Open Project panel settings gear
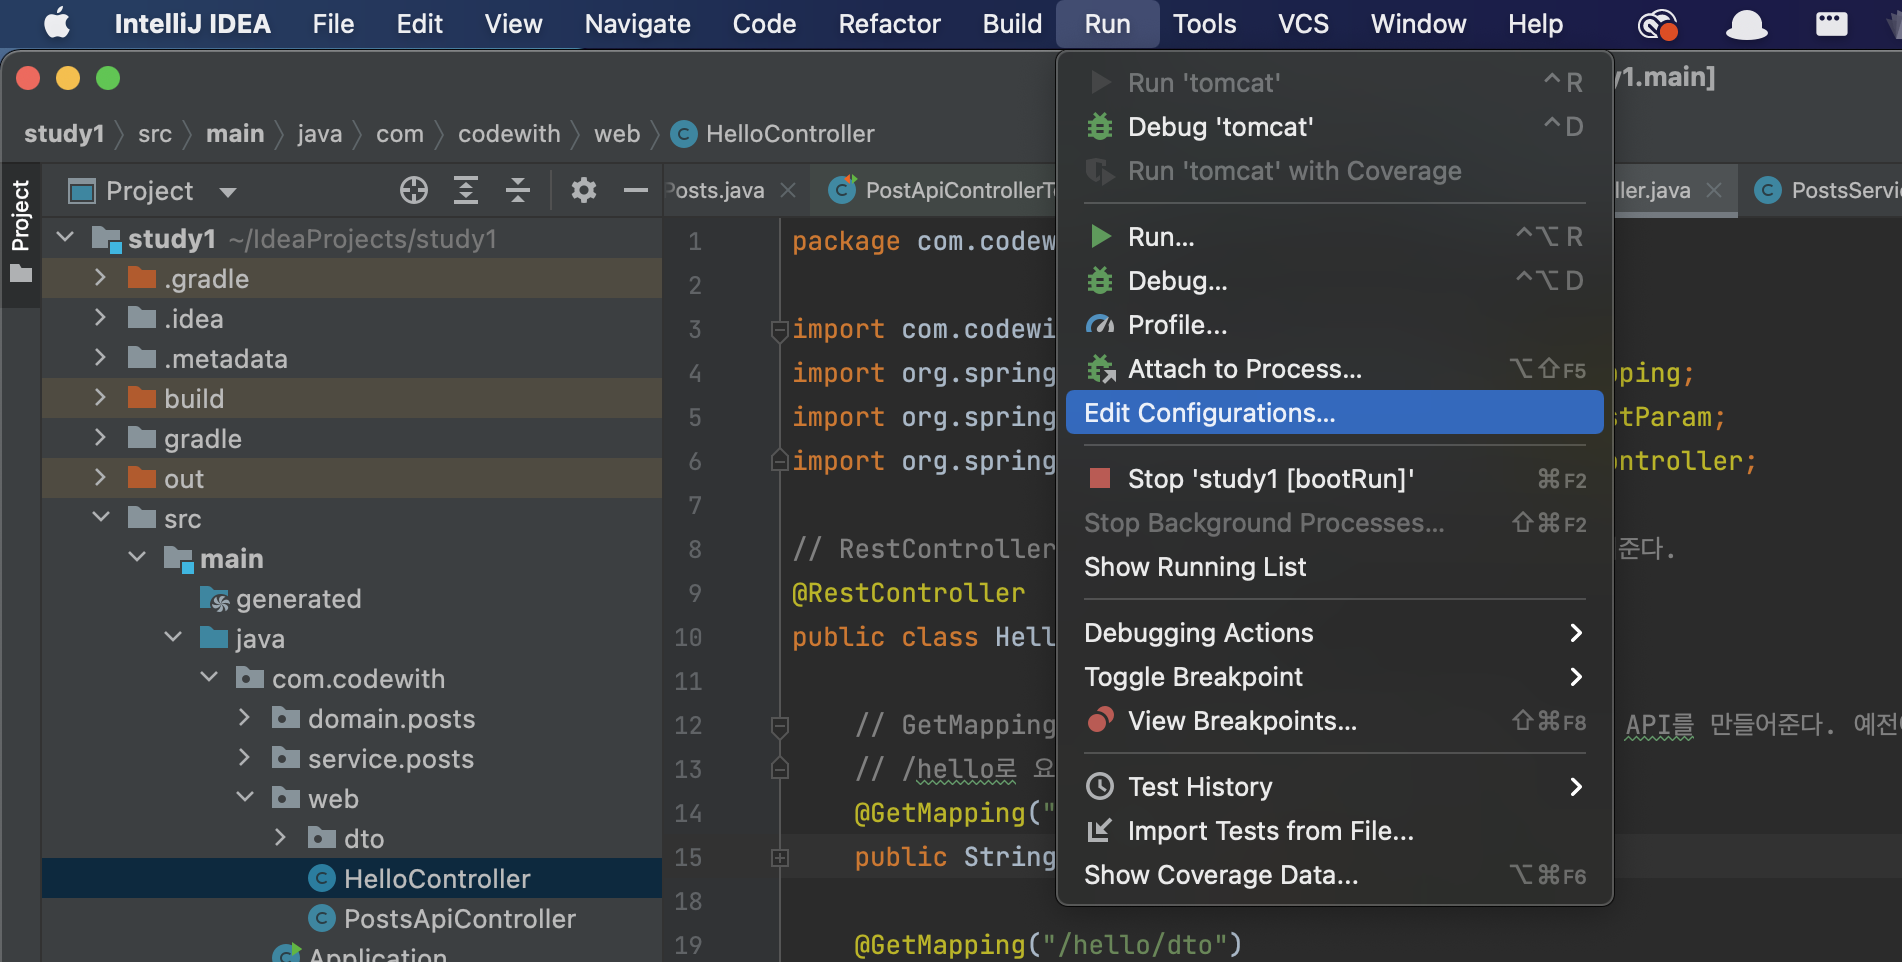This screenshot has height=962, width=1902. (584, 190)
